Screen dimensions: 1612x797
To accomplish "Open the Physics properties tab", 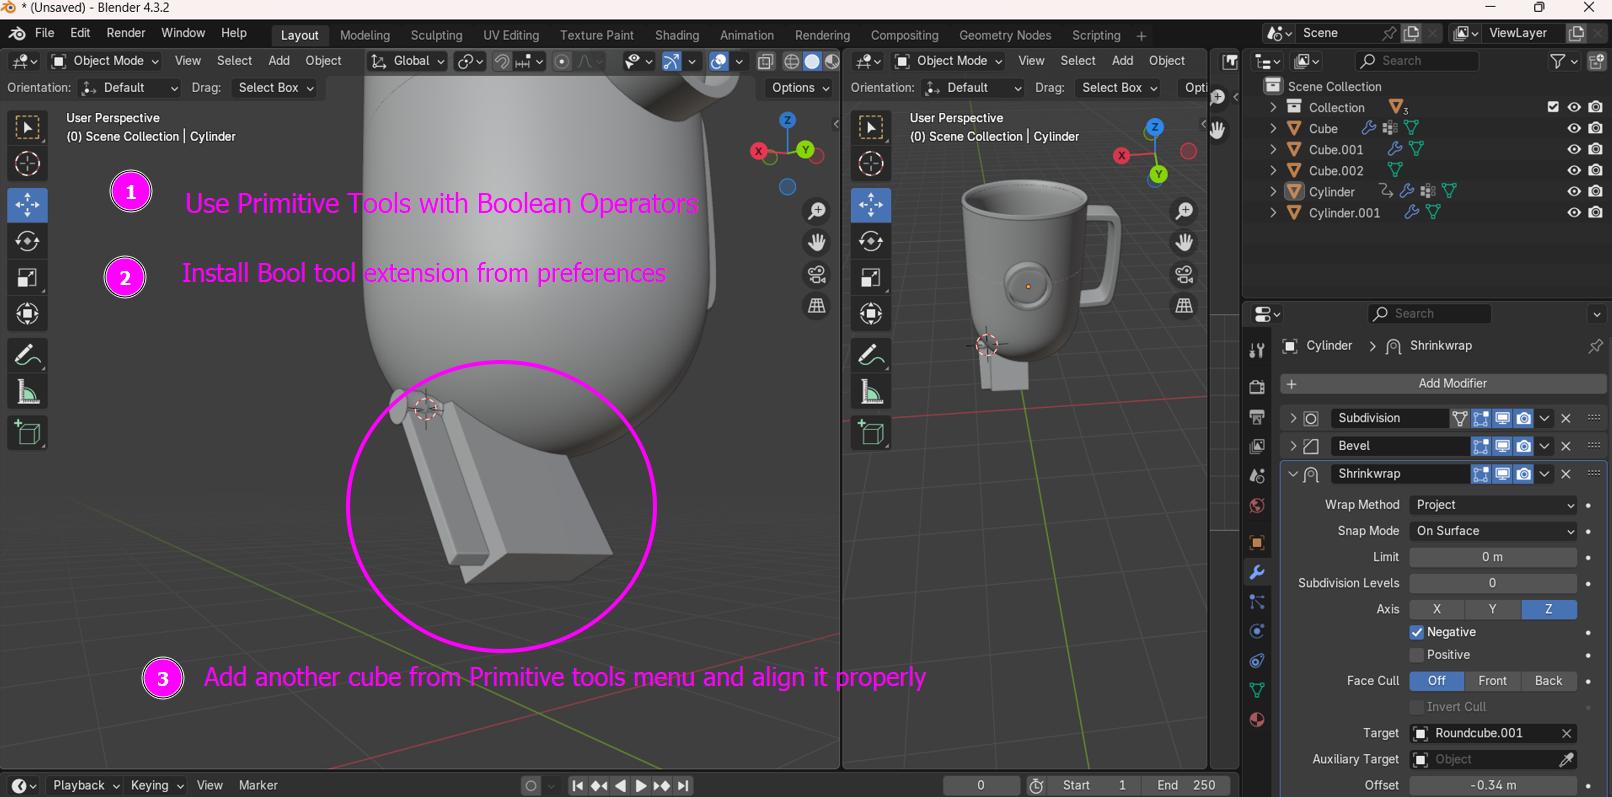I will 1257,631.
